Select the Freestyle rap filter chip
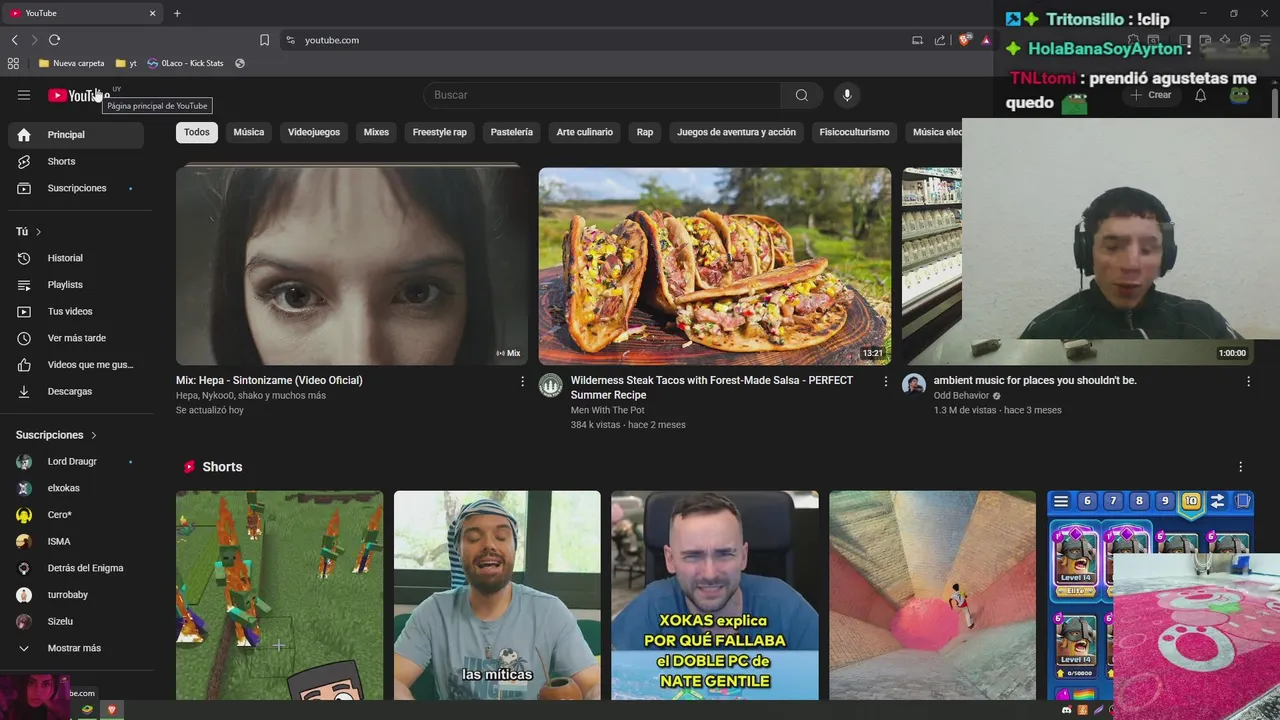Viewport: 1280px width, 720px height. coord(440,132)
